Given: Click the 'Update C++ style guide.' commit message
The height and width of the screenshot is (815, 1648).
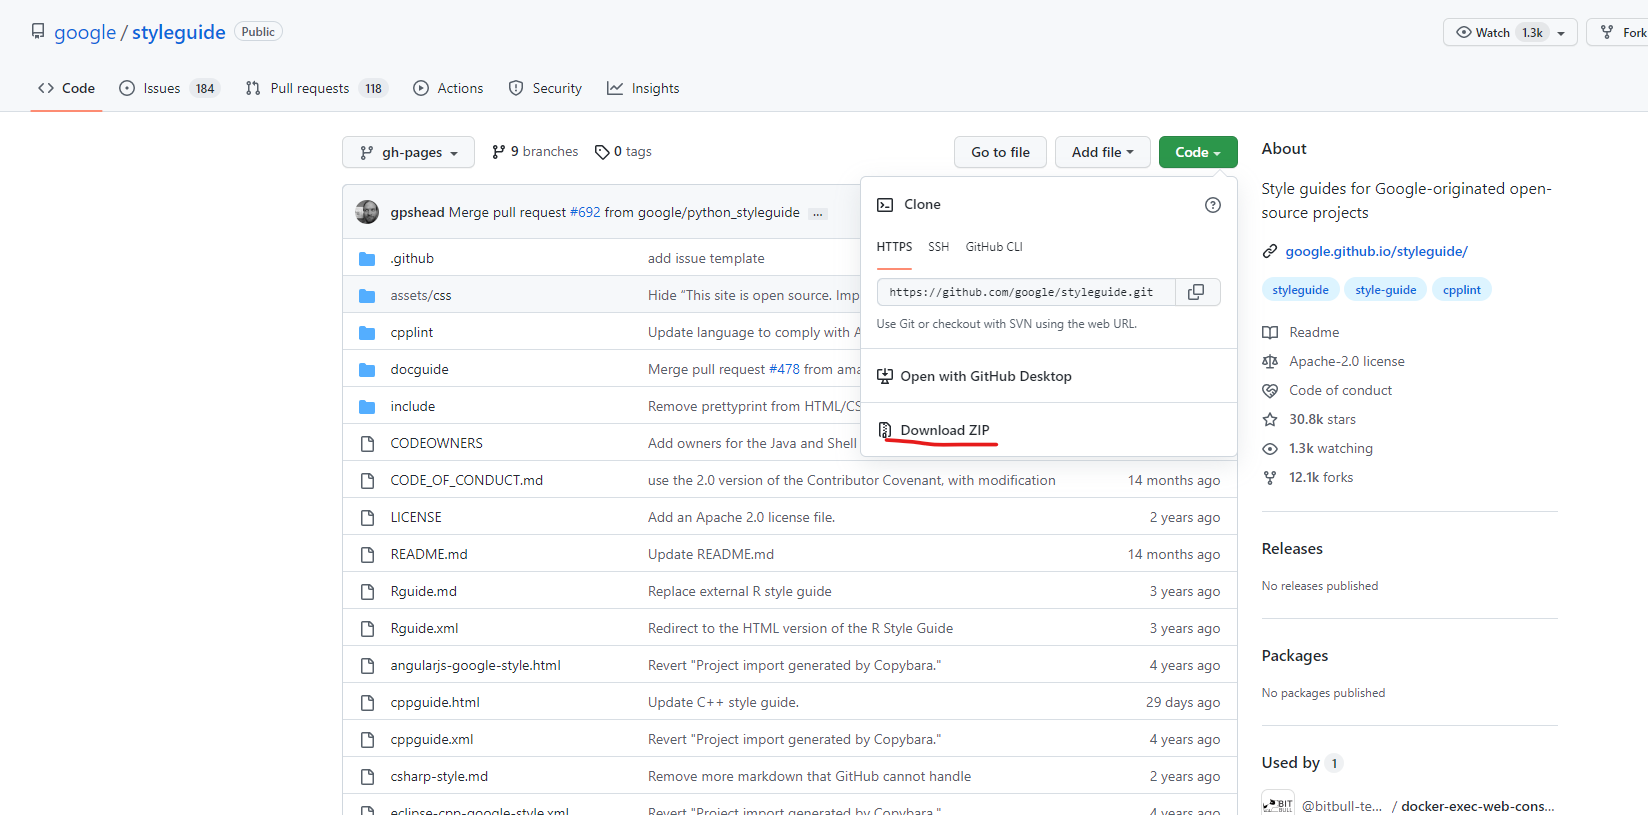Looking at the screenshot, I should pos(723,703).
